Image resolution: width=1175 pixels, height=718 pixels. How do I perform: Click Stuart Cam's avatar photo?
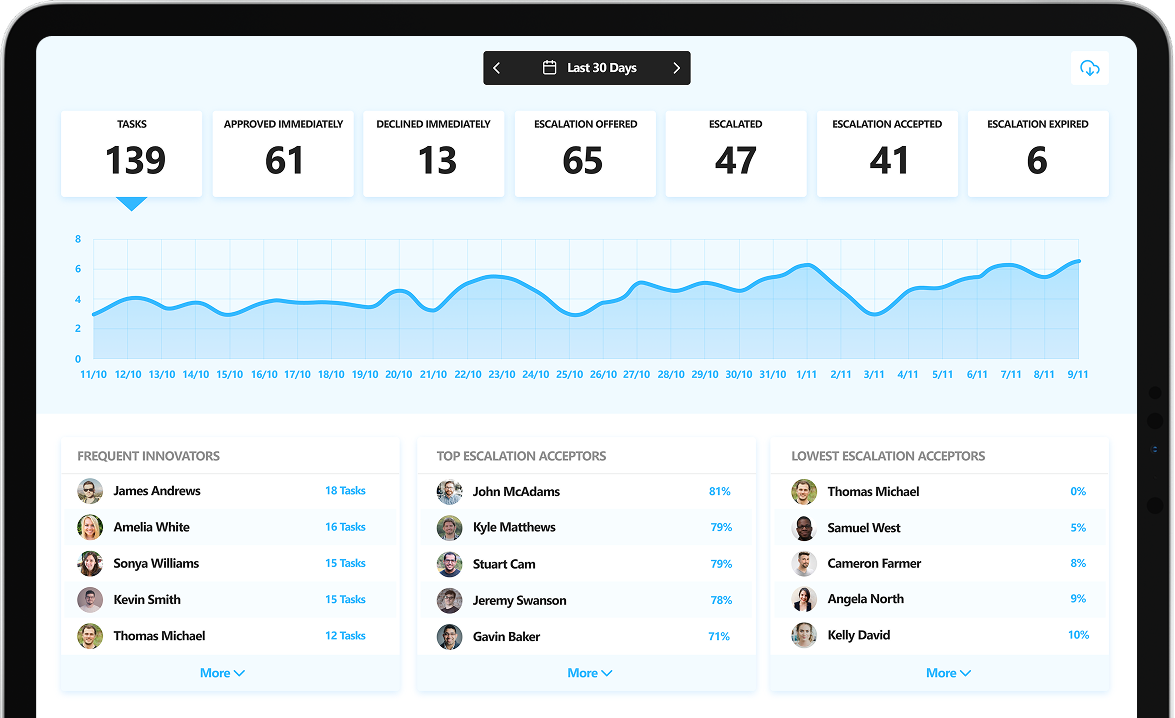450,564
